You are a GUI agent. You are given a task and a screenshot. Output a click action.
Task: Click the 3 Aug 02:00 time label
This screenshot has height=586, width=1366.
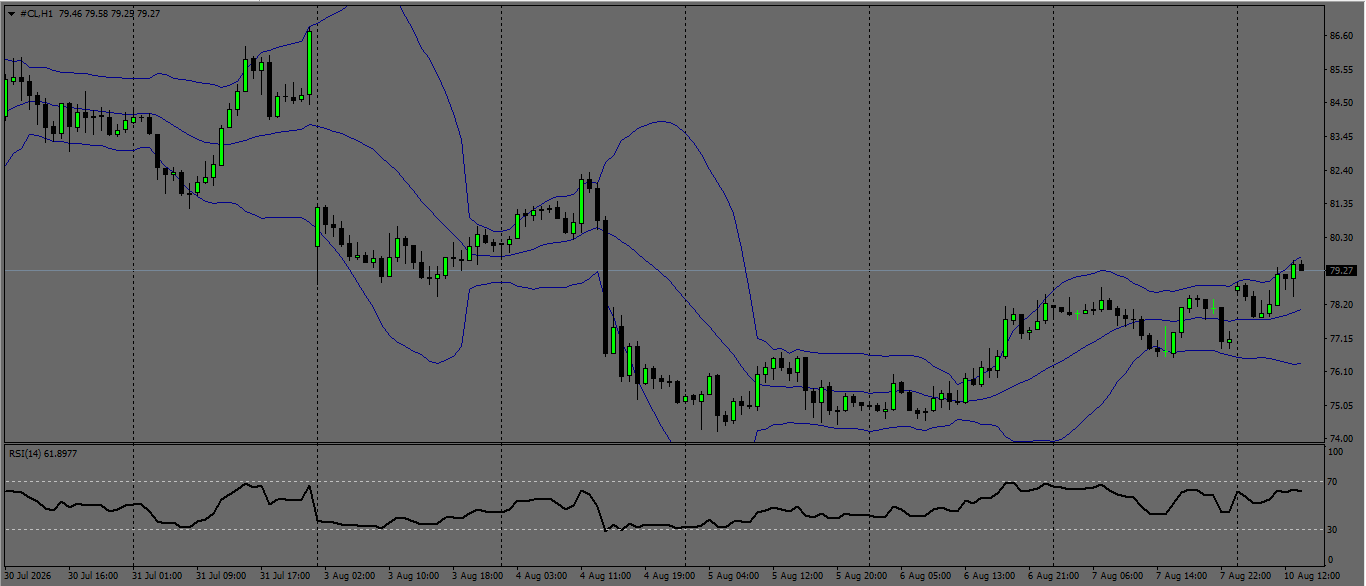[x=350, y=576]
